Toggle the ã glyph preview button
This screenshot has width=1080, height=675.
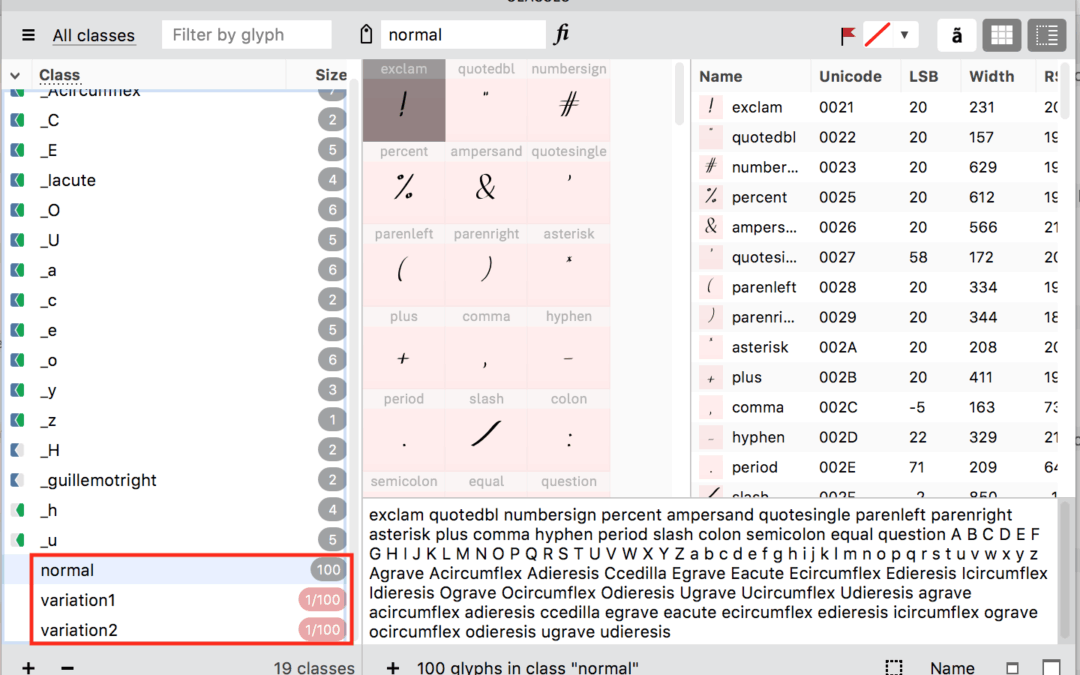click(x=957, y=35)
